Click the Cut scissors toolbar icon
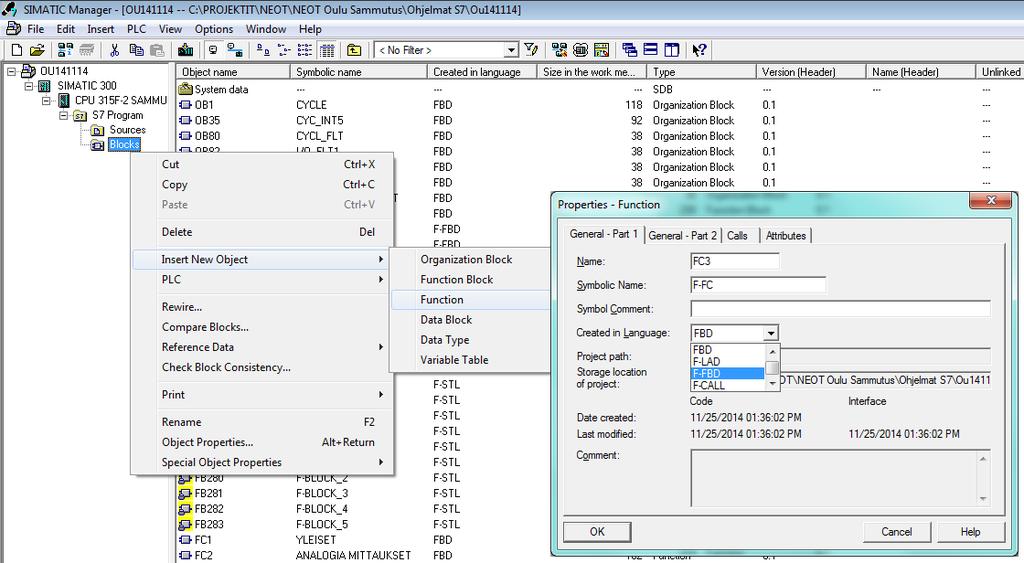 115,50
